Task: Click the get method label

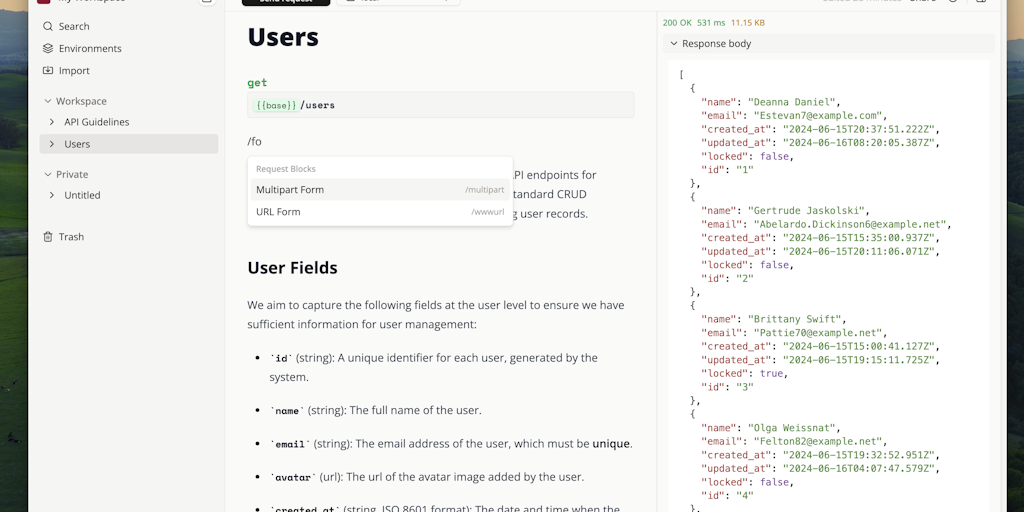Action: (257, 83)
